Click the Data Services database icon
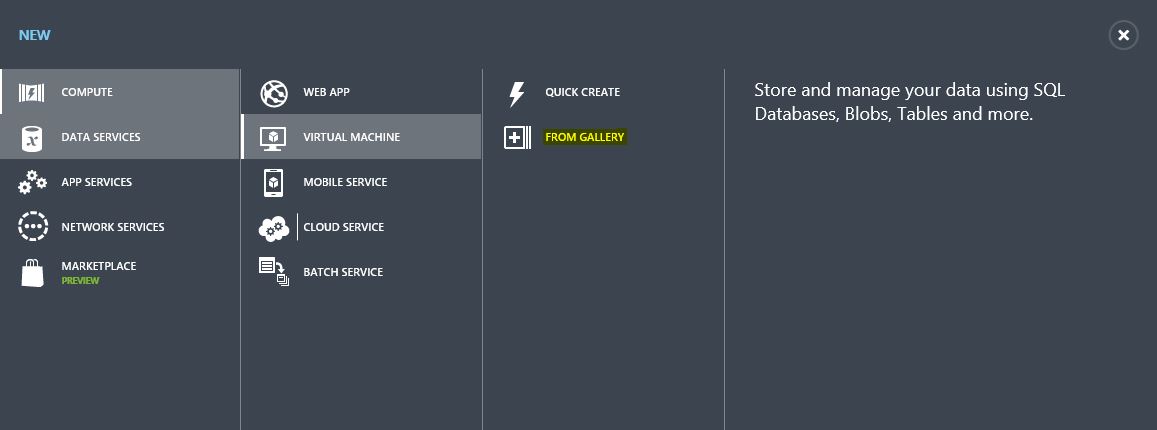The image size is (1157, 430). [x=32, y=137]
